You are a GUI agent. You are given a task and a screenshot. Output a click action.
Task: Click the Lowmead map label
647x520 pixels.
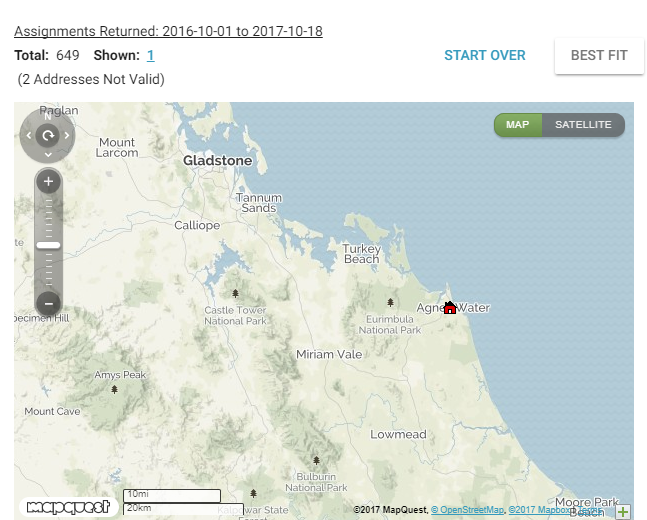398,434
